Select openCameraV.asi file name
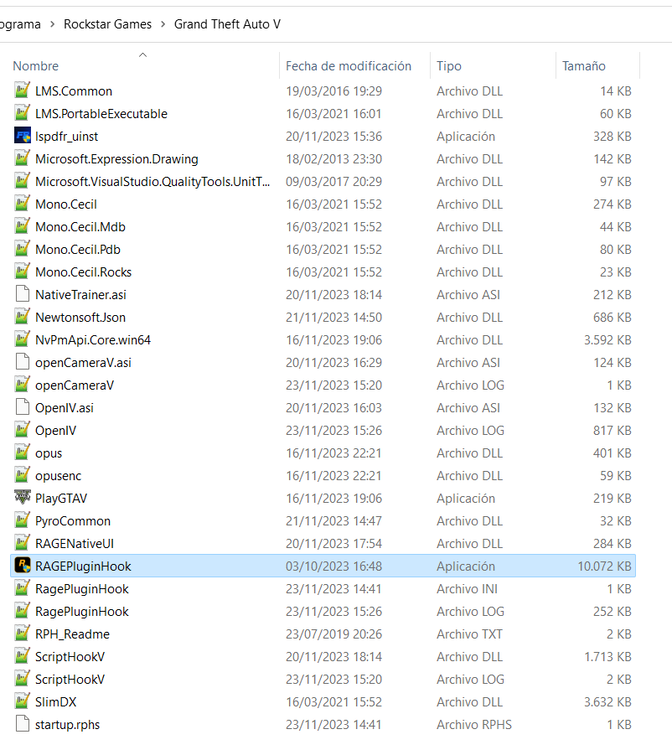This screenshot has width=672, height=750. coord(83,363)
